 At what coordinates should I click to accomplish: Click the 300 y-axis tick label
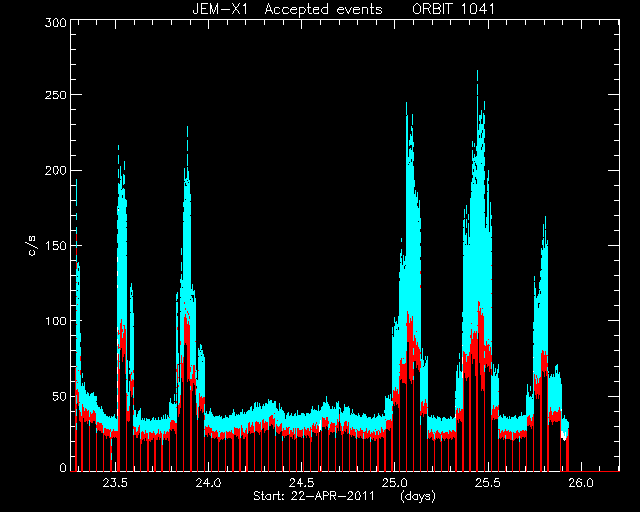[56, 23]
